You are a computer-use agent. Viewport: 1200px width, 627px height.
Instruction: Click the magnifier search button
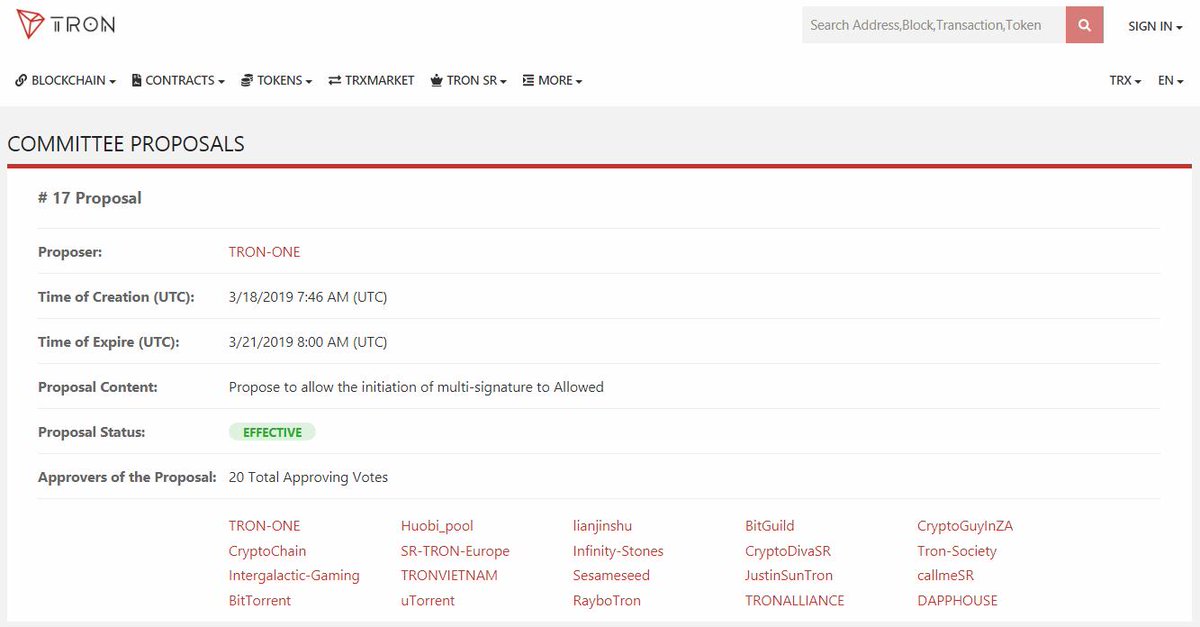pyautogui.click(x=1084, y=25)
